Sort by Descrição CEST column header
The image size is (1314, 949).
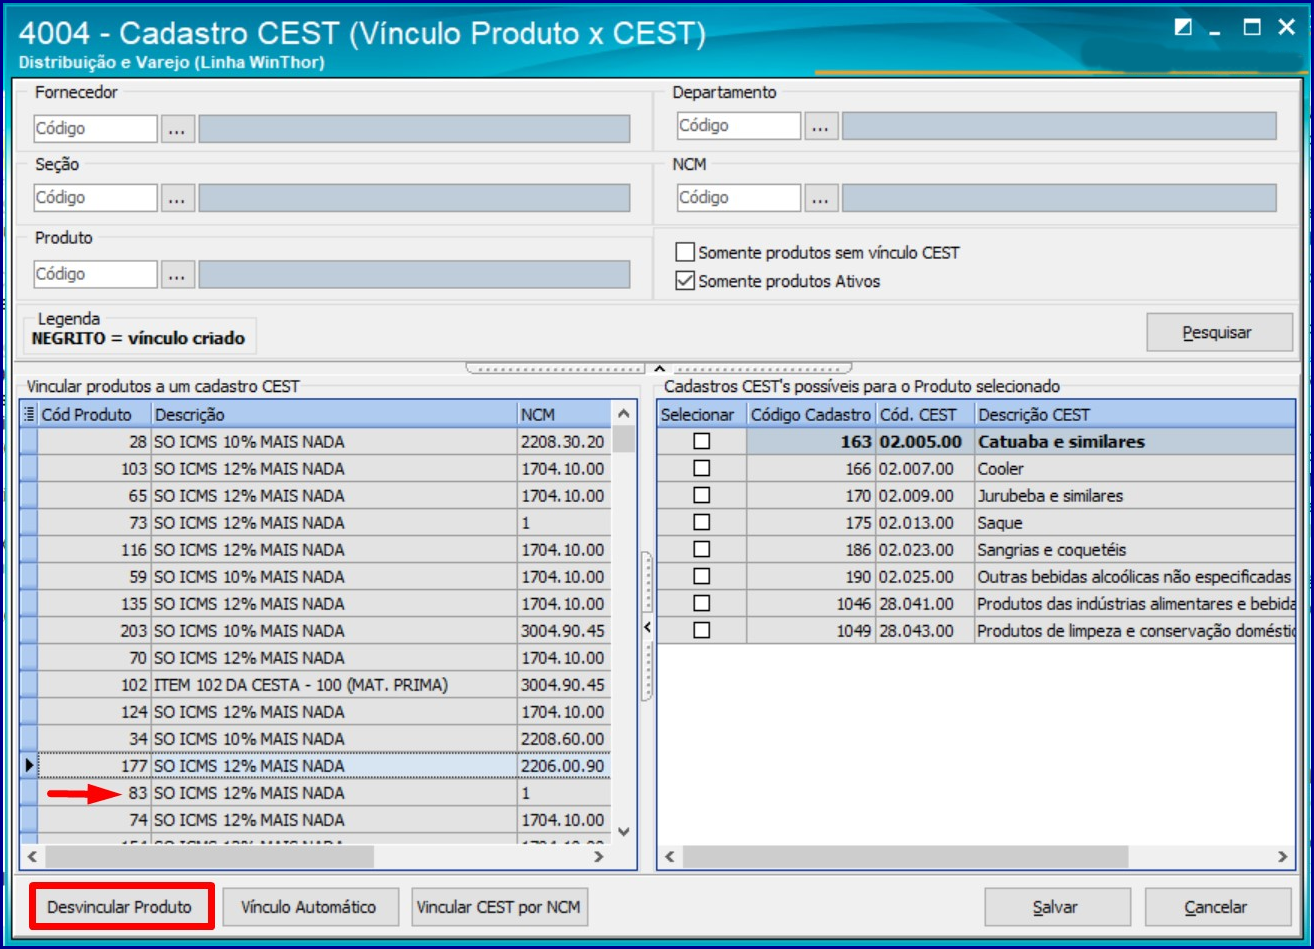(x=1135, y=414)
